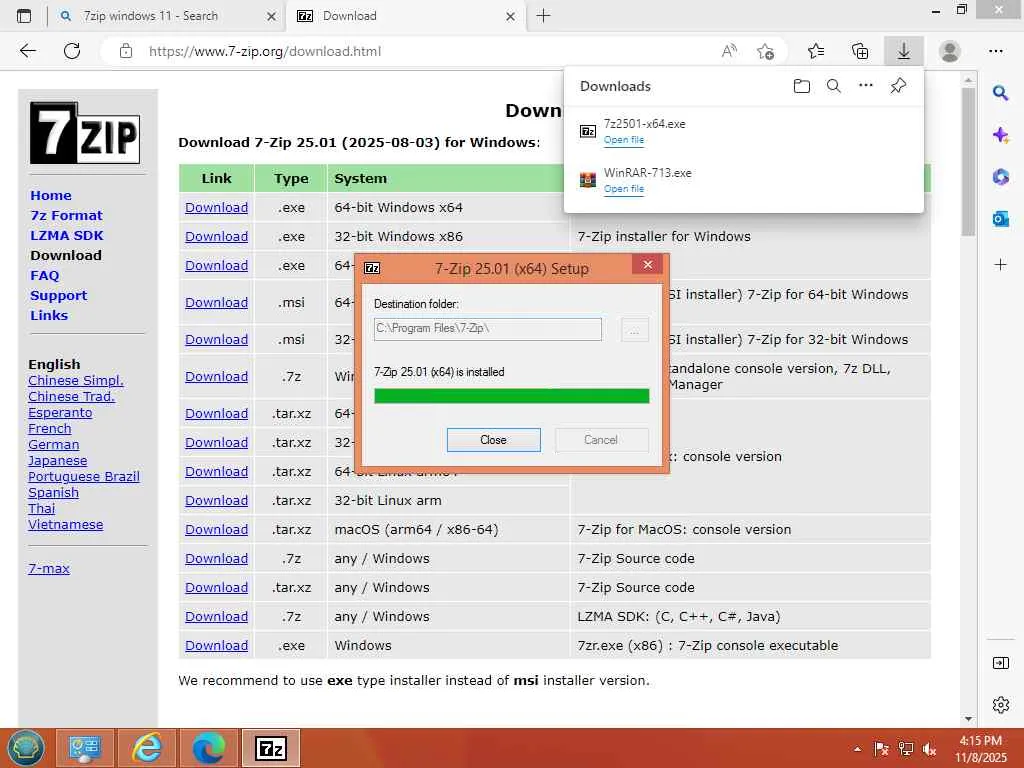Switch language to Chinese Simpl.
Image resolution: width=1024 pixels, height=768 pixels.
pyautogui.click(x=76, y=381)
